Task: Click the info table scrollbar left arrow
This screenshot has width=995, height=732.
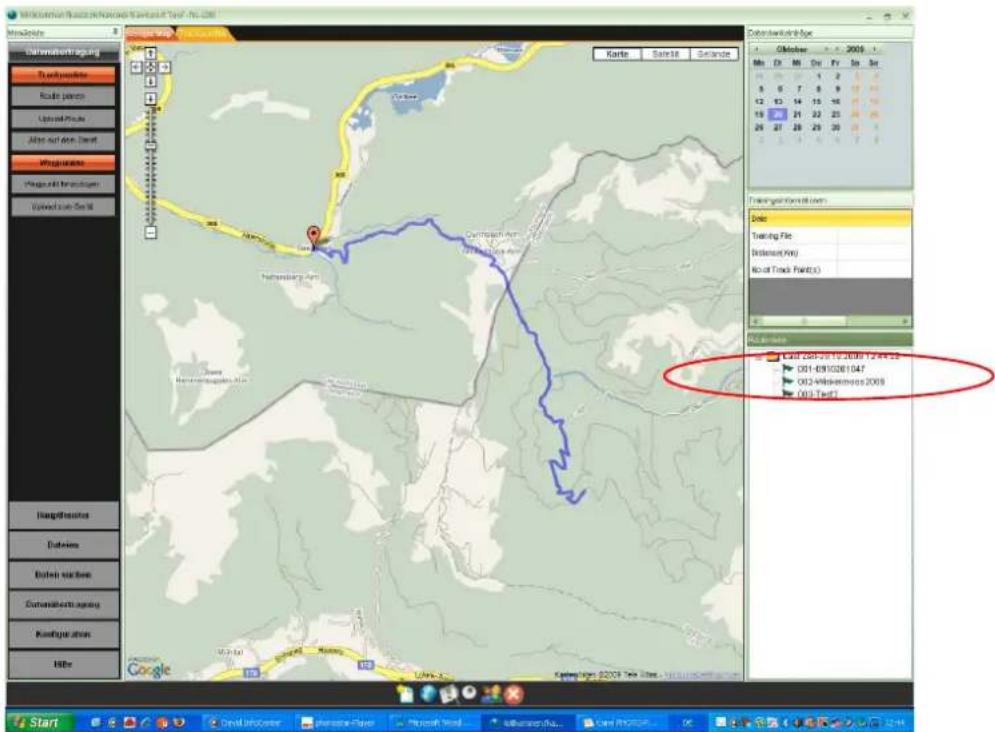Action: tap(755, 322)
